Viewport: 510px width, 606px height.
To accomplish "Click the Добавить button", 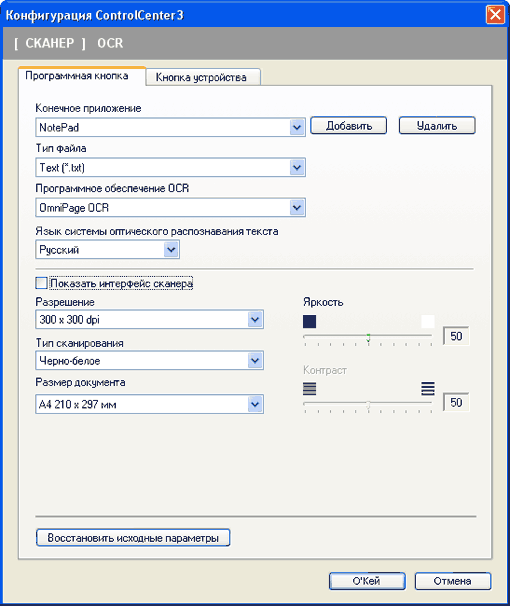I will (x=348, y=126).
